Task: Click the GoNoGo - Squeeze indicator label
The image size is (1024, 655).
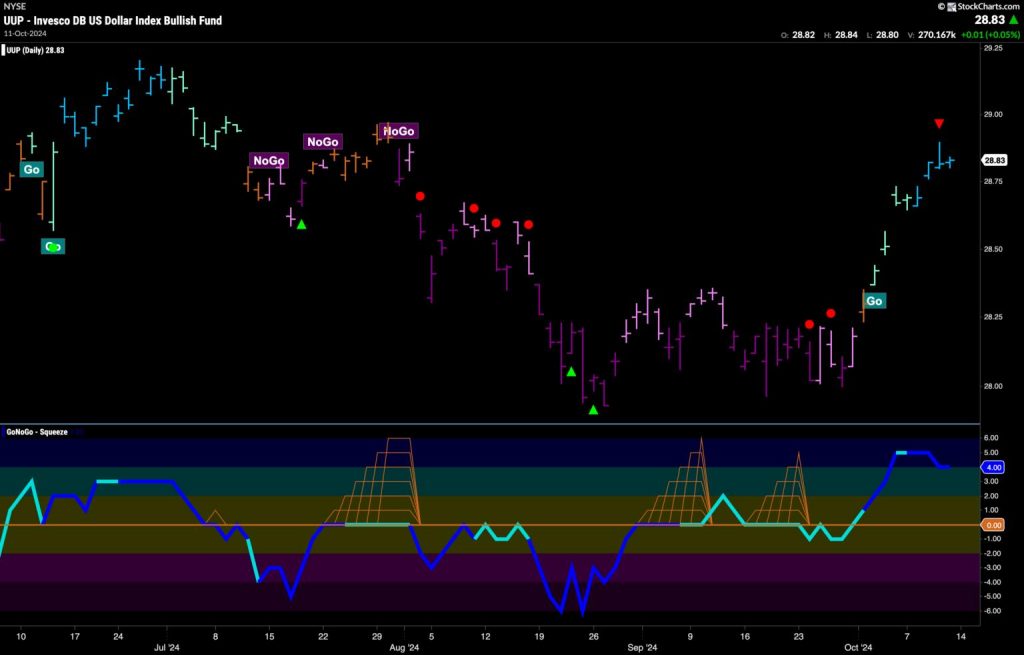Action: point(37,432)
